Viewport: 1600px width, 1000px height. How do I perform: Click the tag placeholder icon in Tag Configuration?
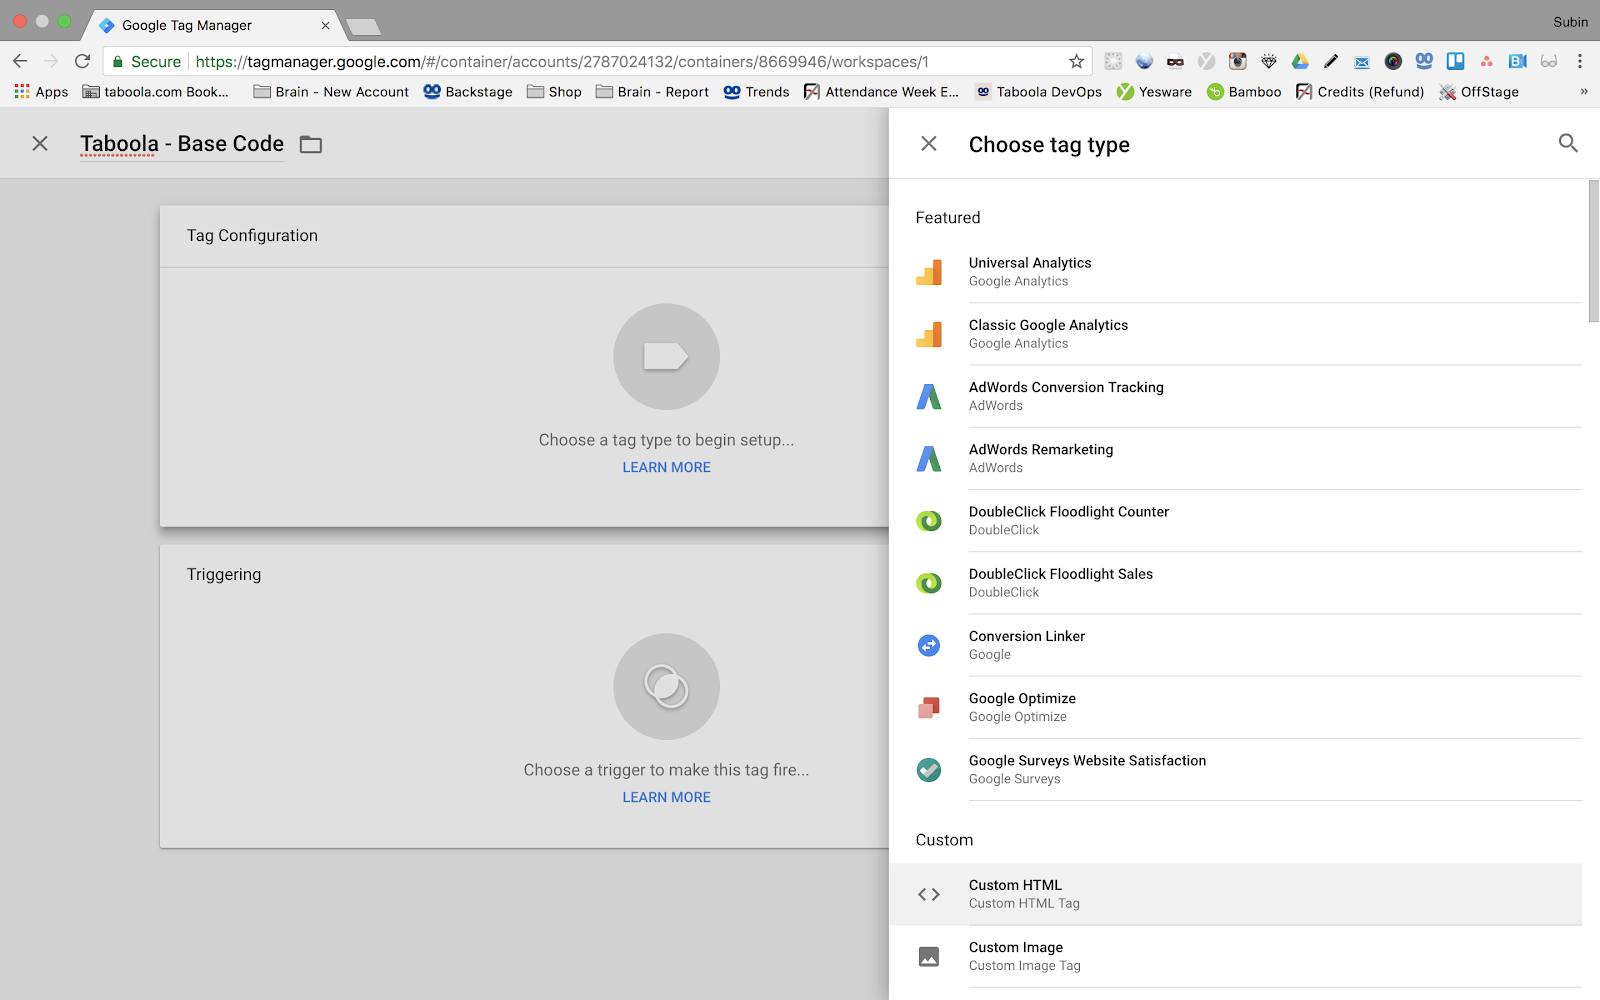click(x=666, y=356)
